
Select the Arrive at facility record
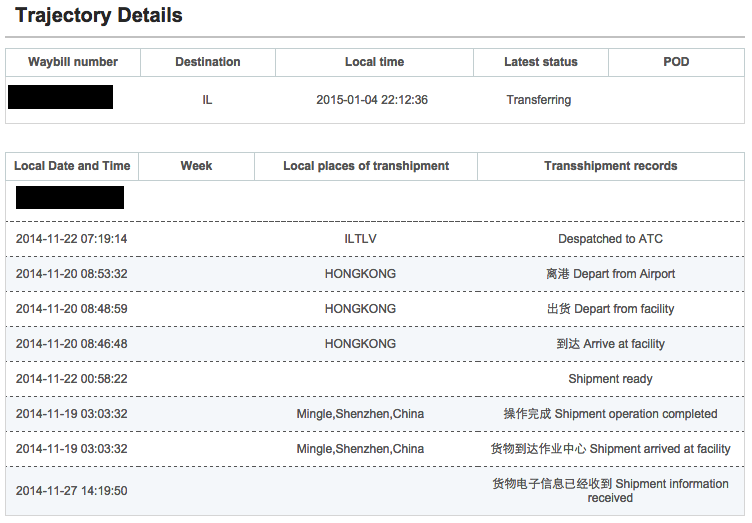pos(610,344)
